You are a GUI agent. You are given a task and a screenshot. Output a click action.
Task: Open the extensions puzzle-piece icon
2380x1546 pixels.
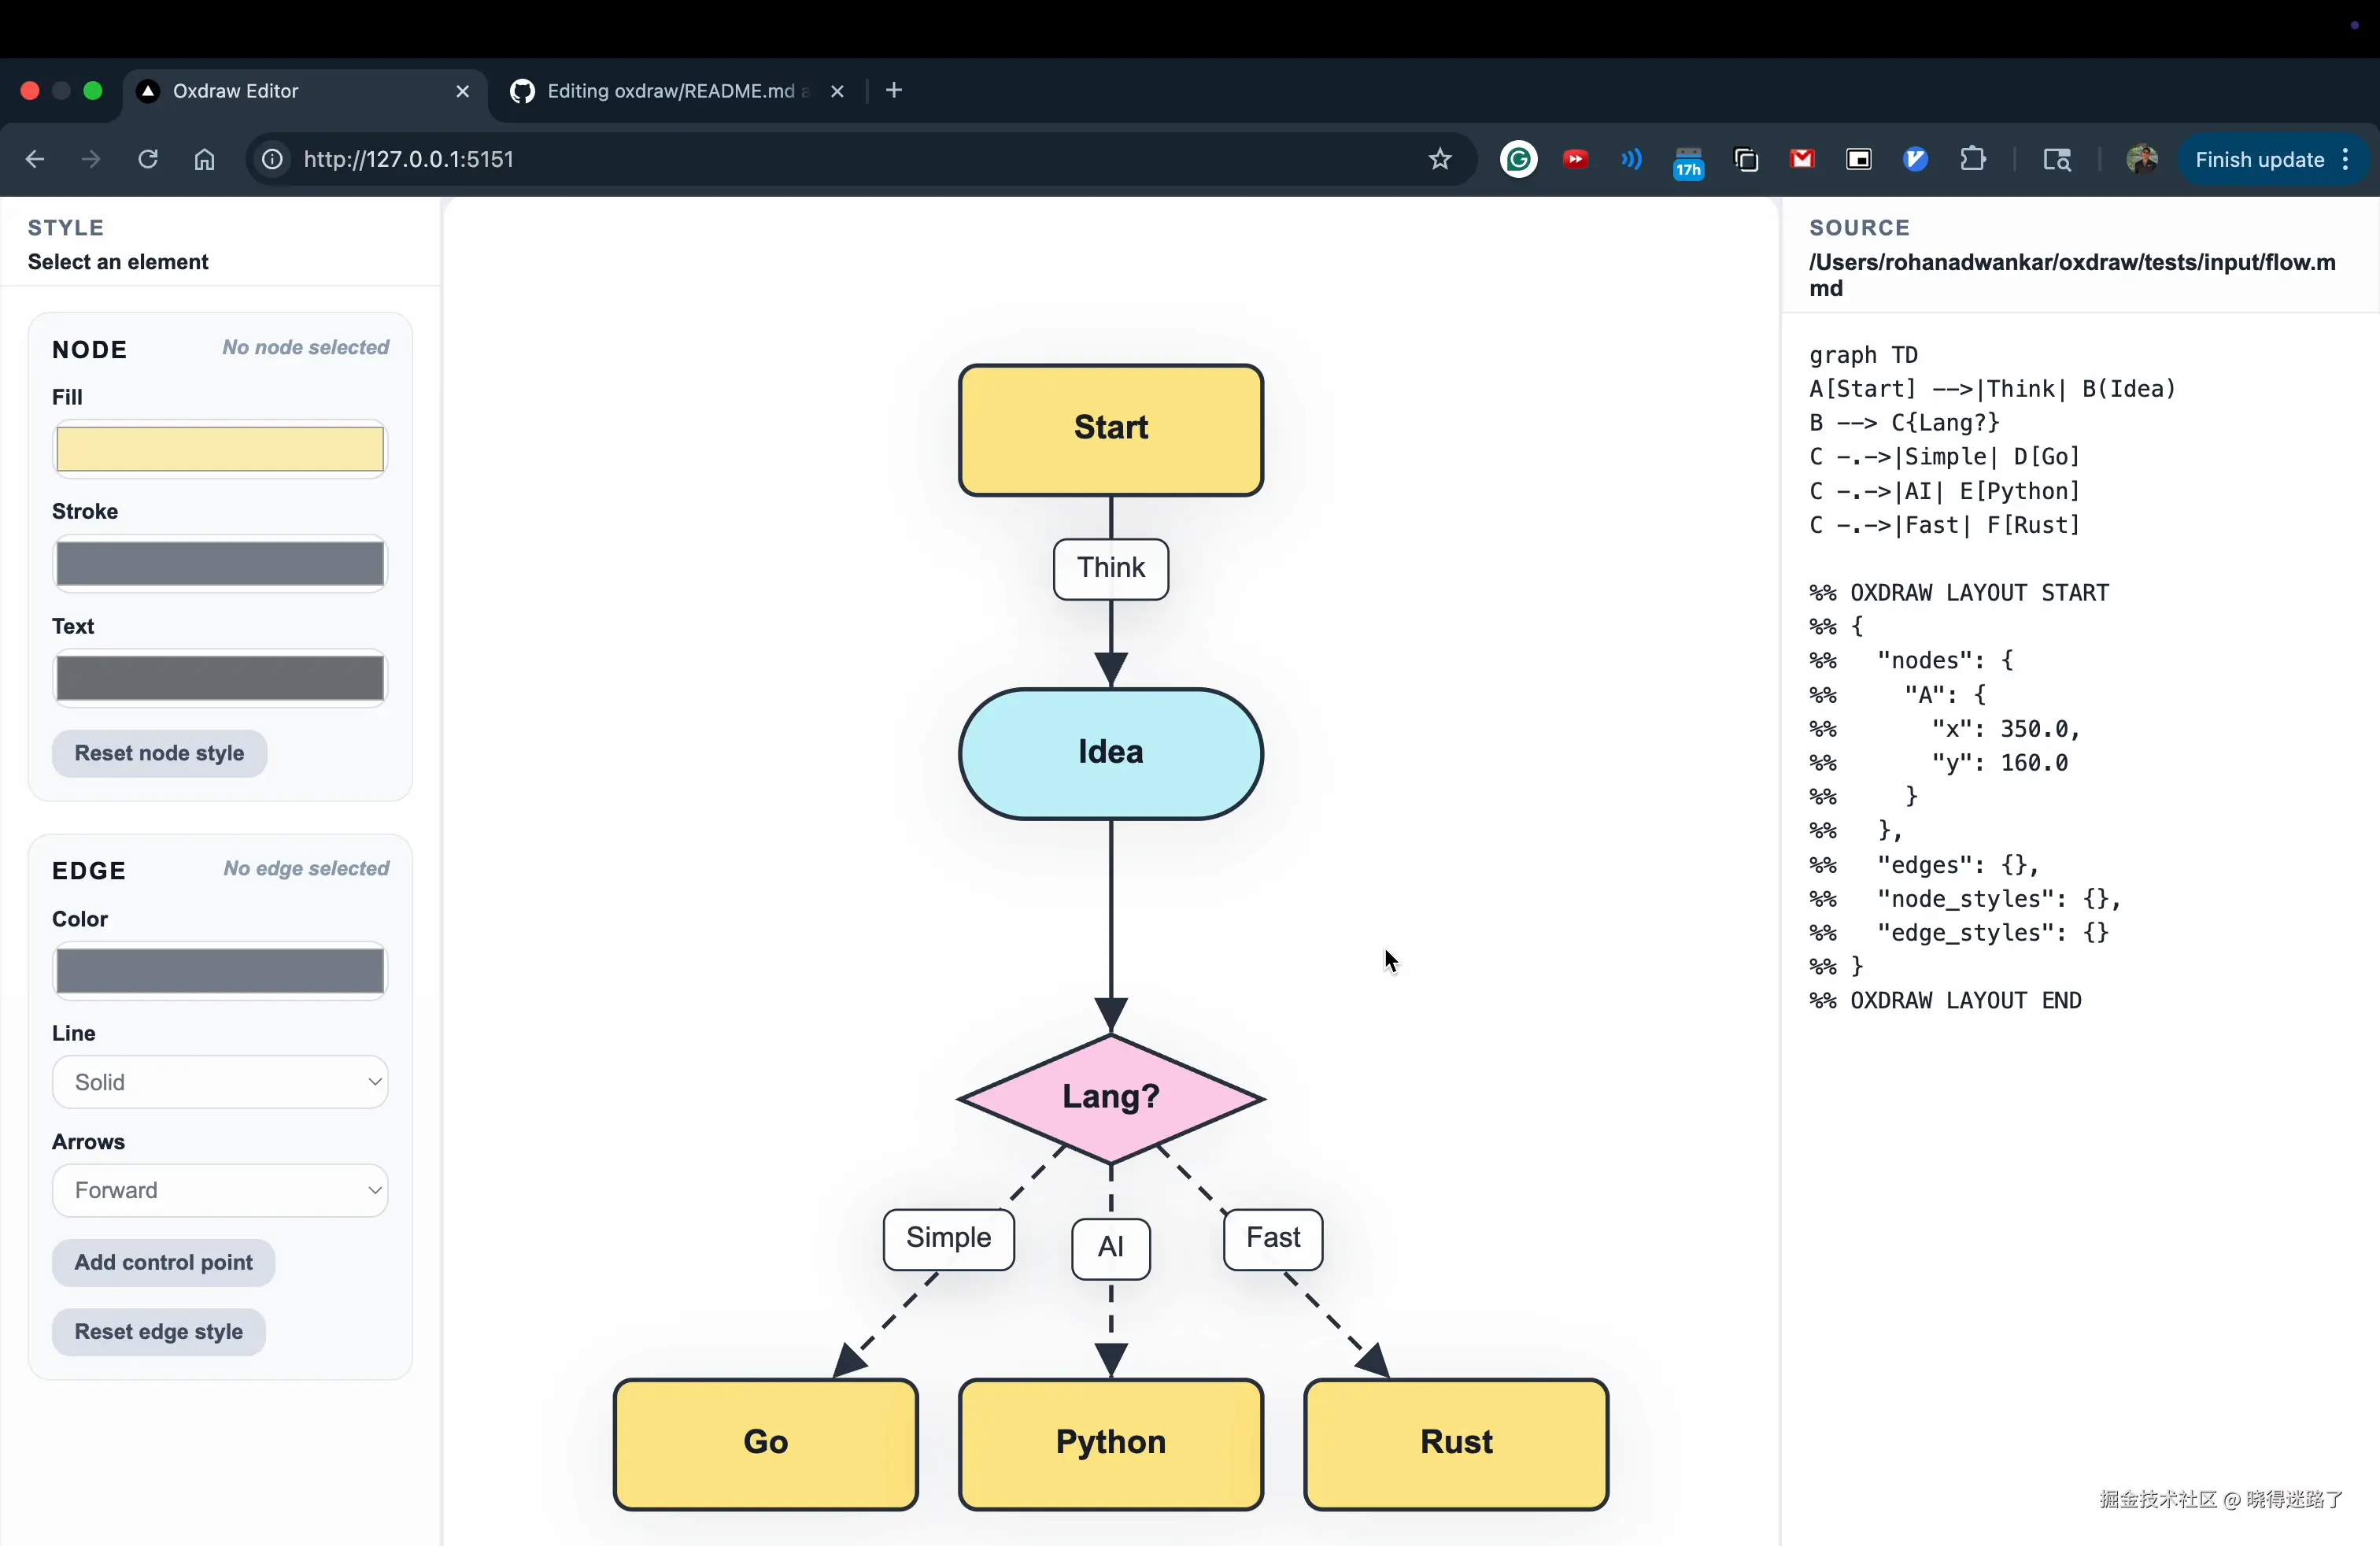[x=1973, y=160]
